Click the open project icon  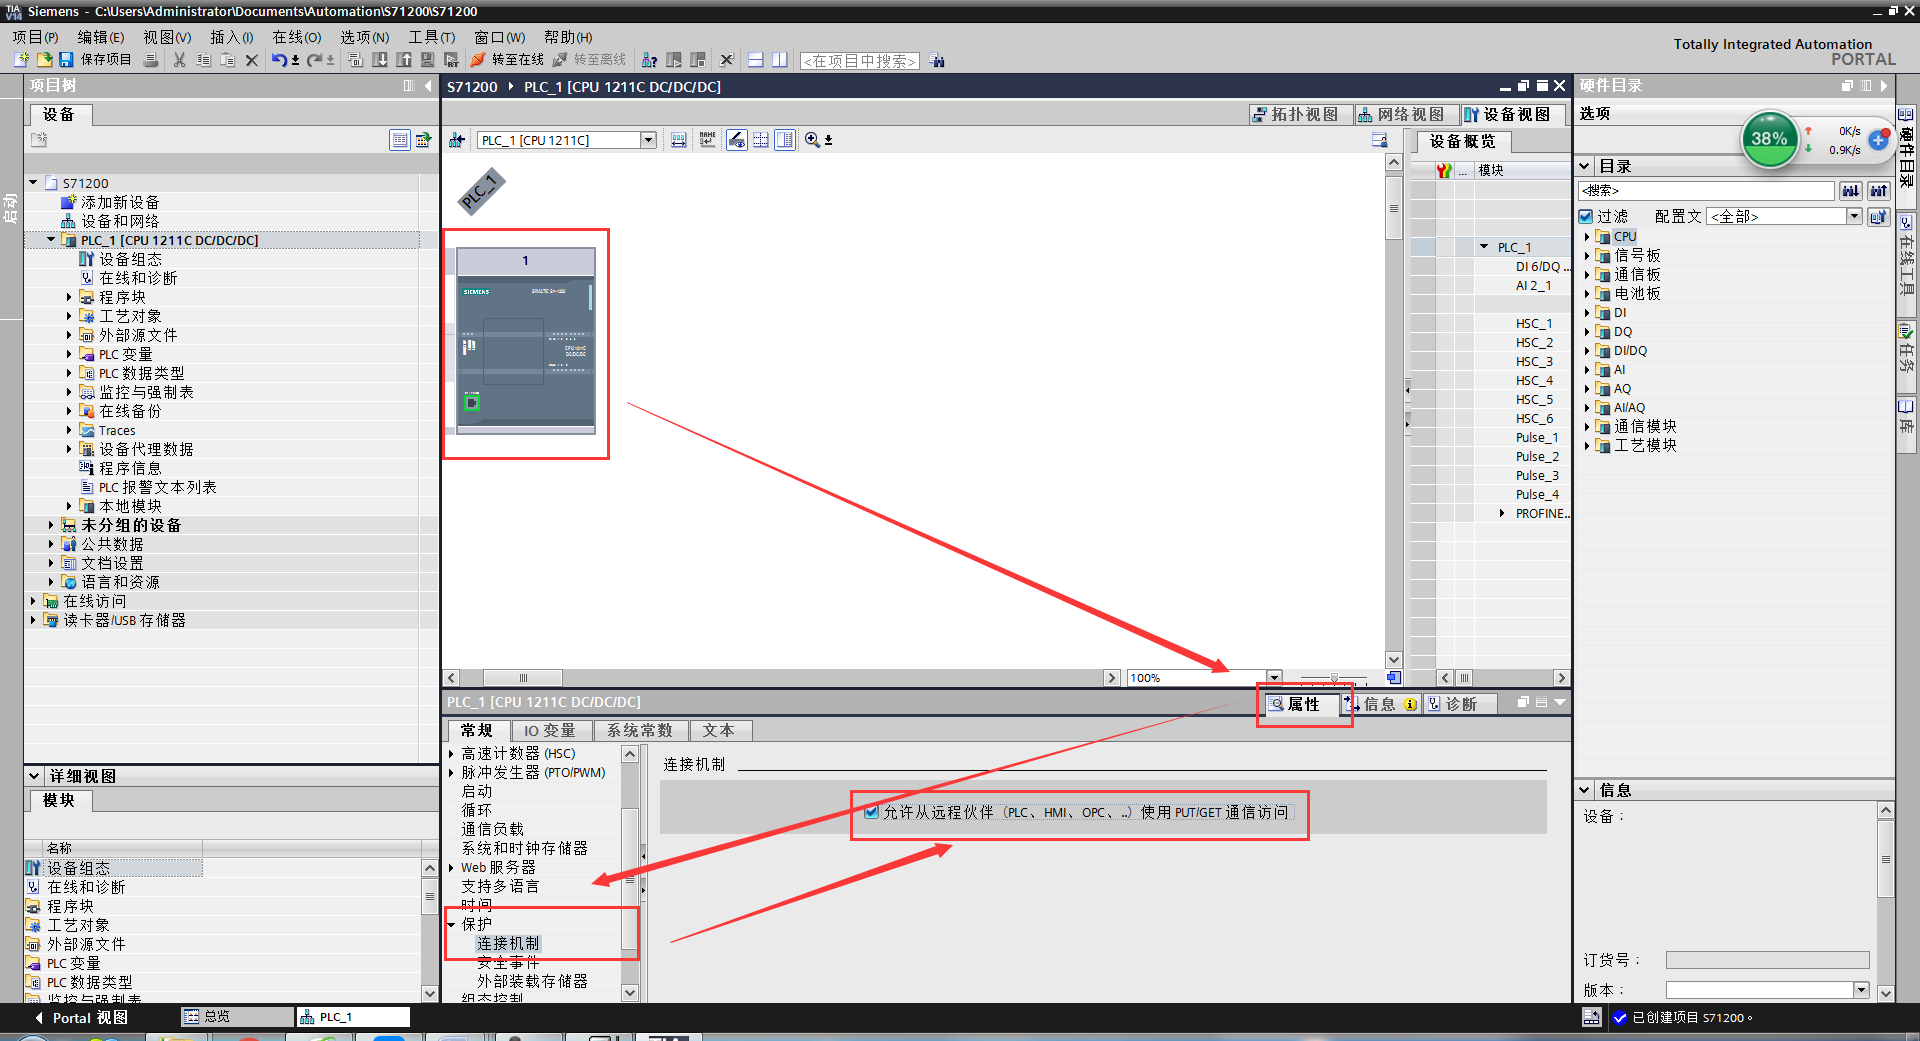pyautogui.click(x=44, y=60)
